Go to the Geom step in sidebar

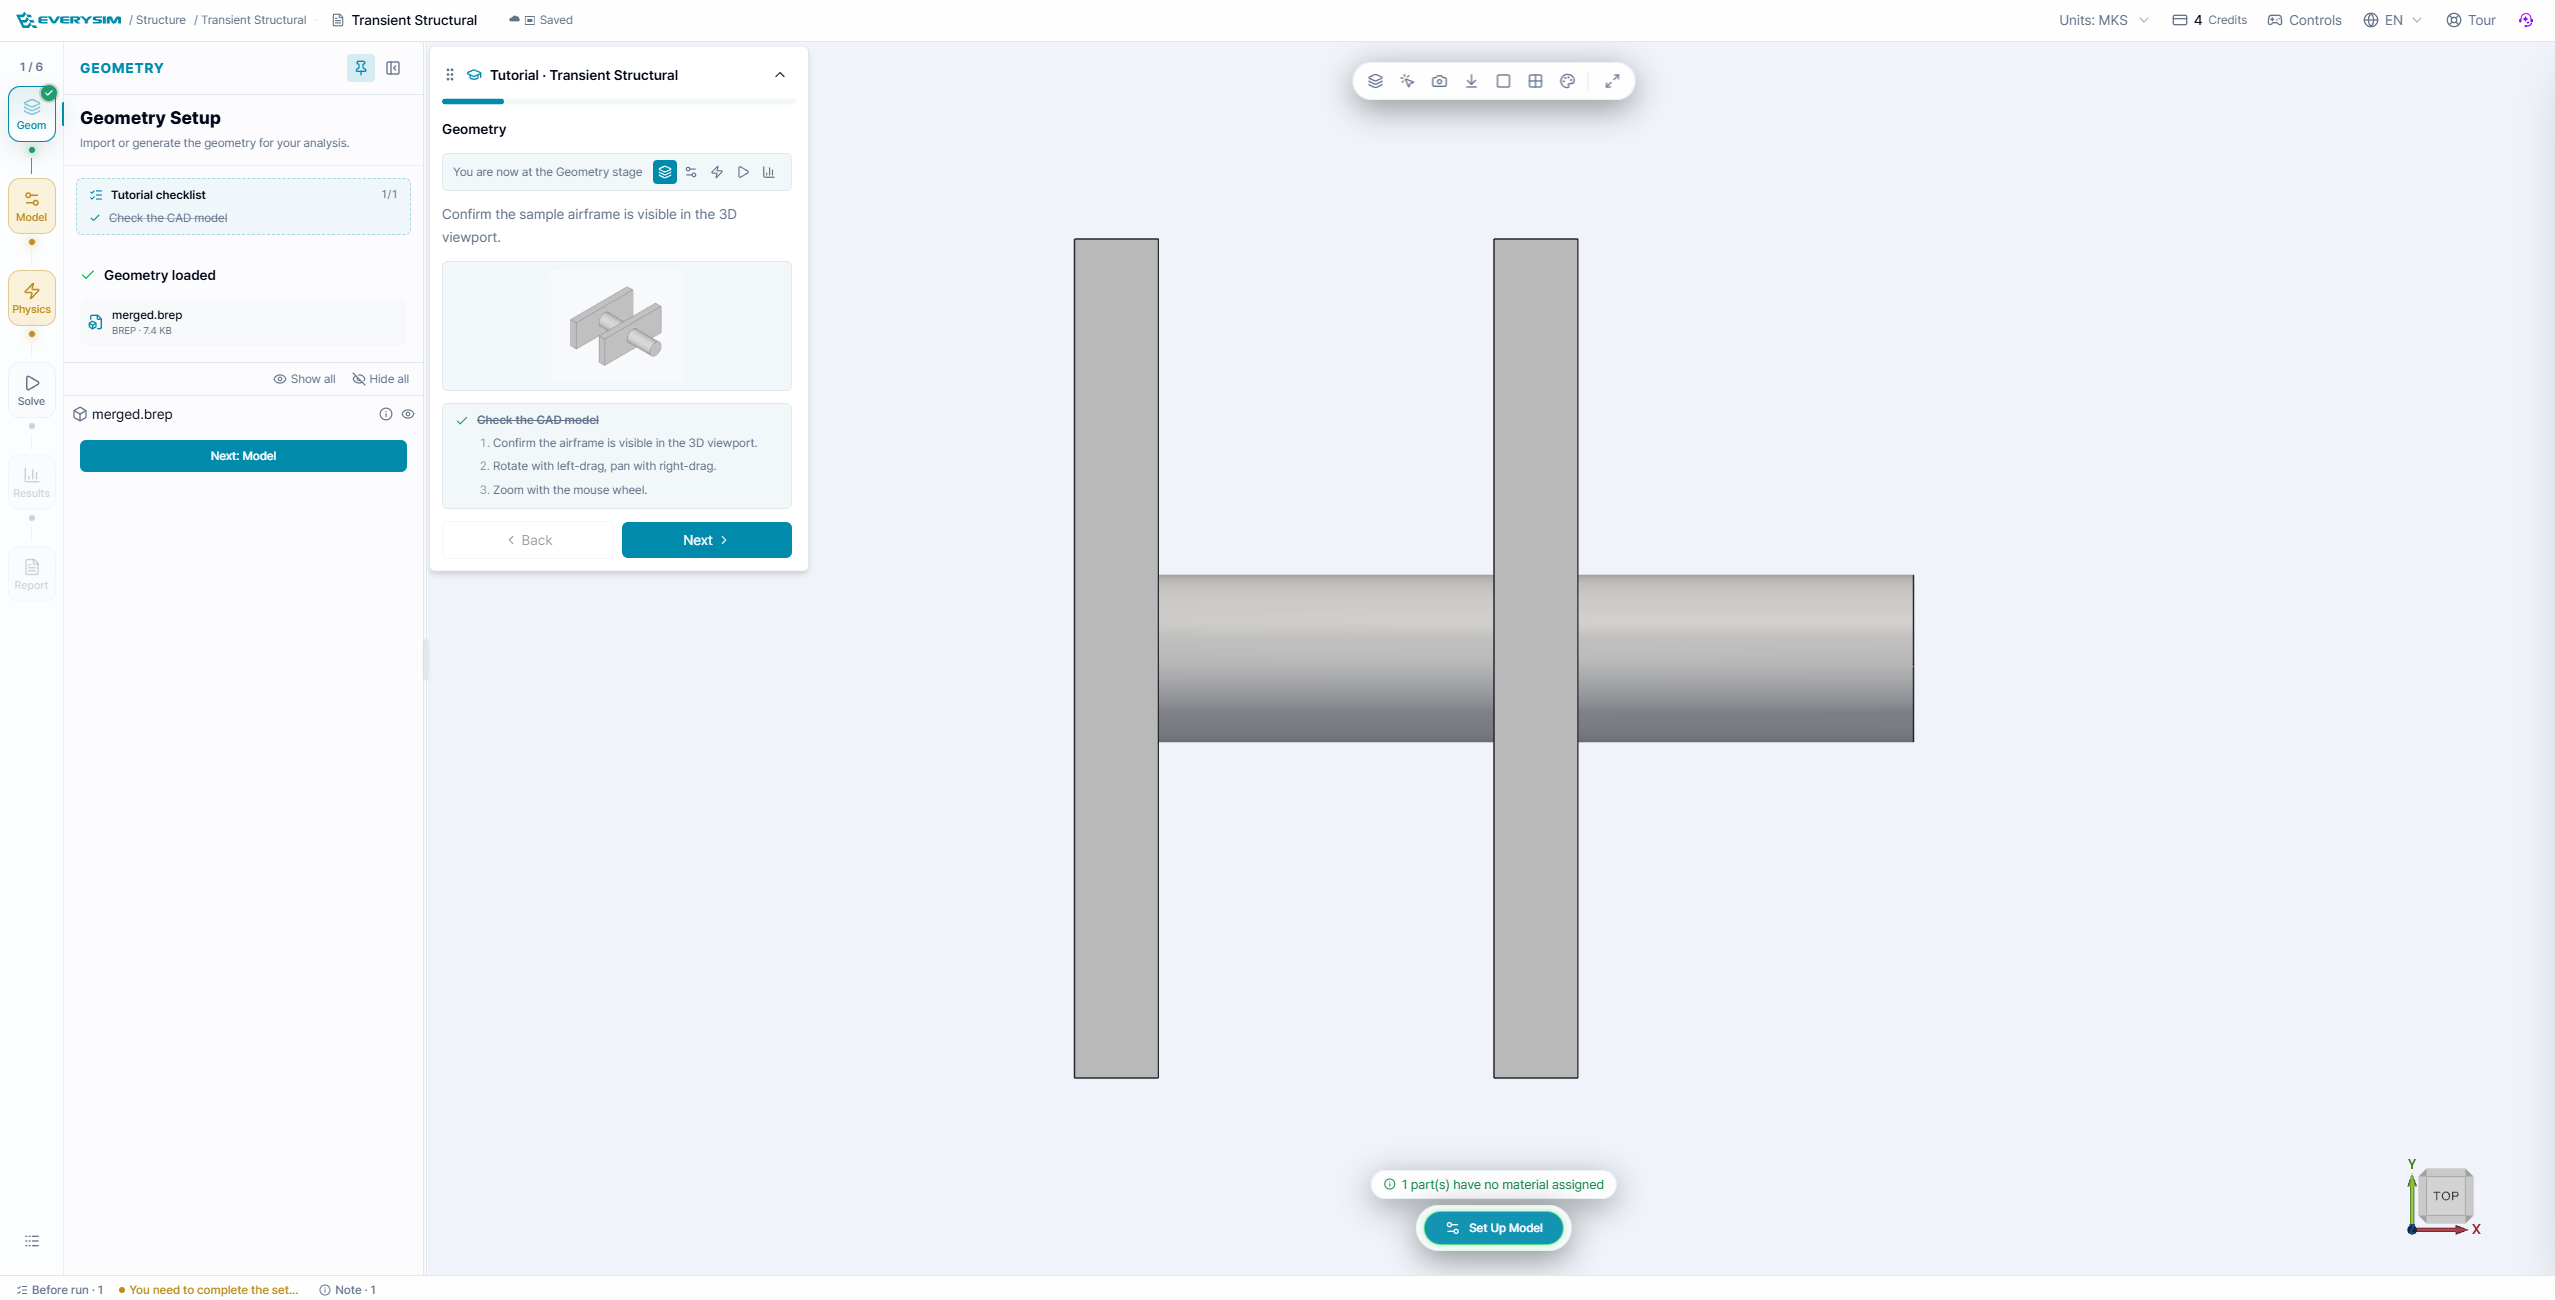pyautogui.click(x=32, y=114)
